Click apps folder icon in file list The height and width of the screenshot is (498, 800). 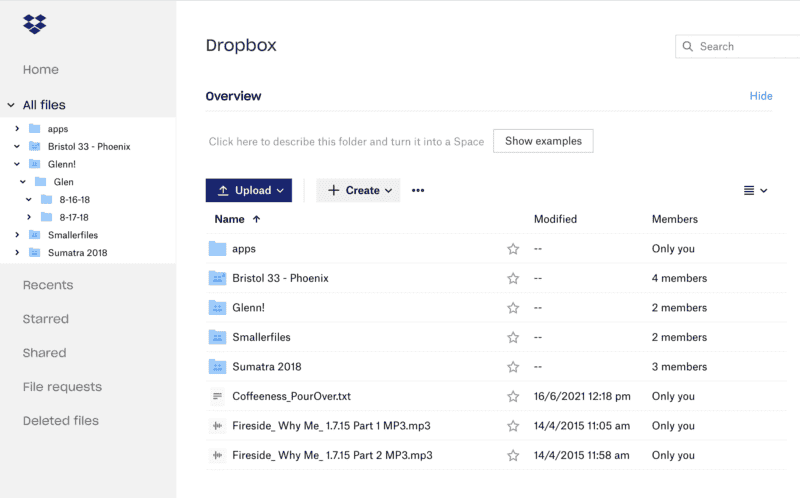pyautogui.click(x=217, y=248)
